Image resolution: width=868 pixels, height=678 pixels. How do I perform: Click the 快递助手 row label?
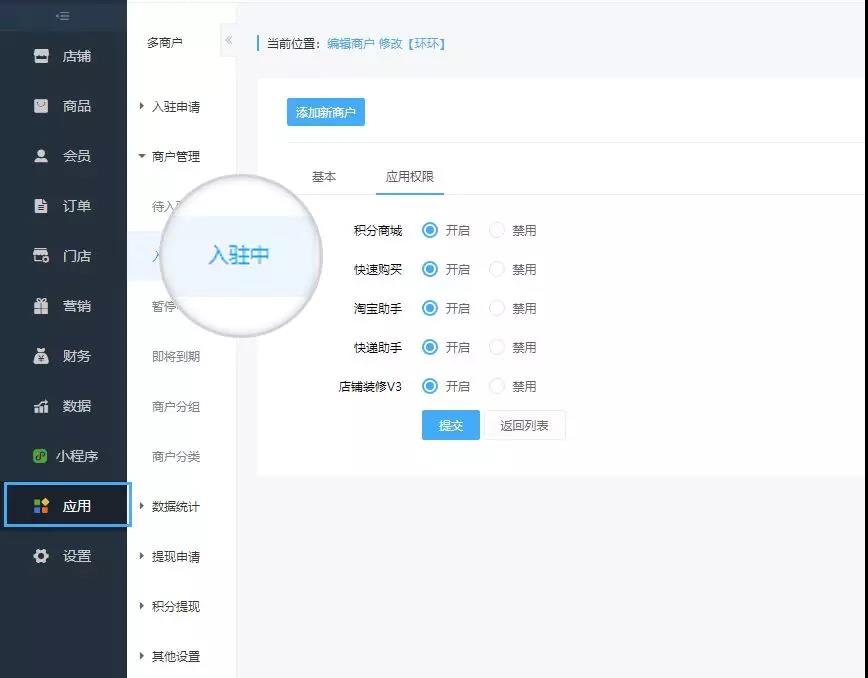(x=378, y=348)
